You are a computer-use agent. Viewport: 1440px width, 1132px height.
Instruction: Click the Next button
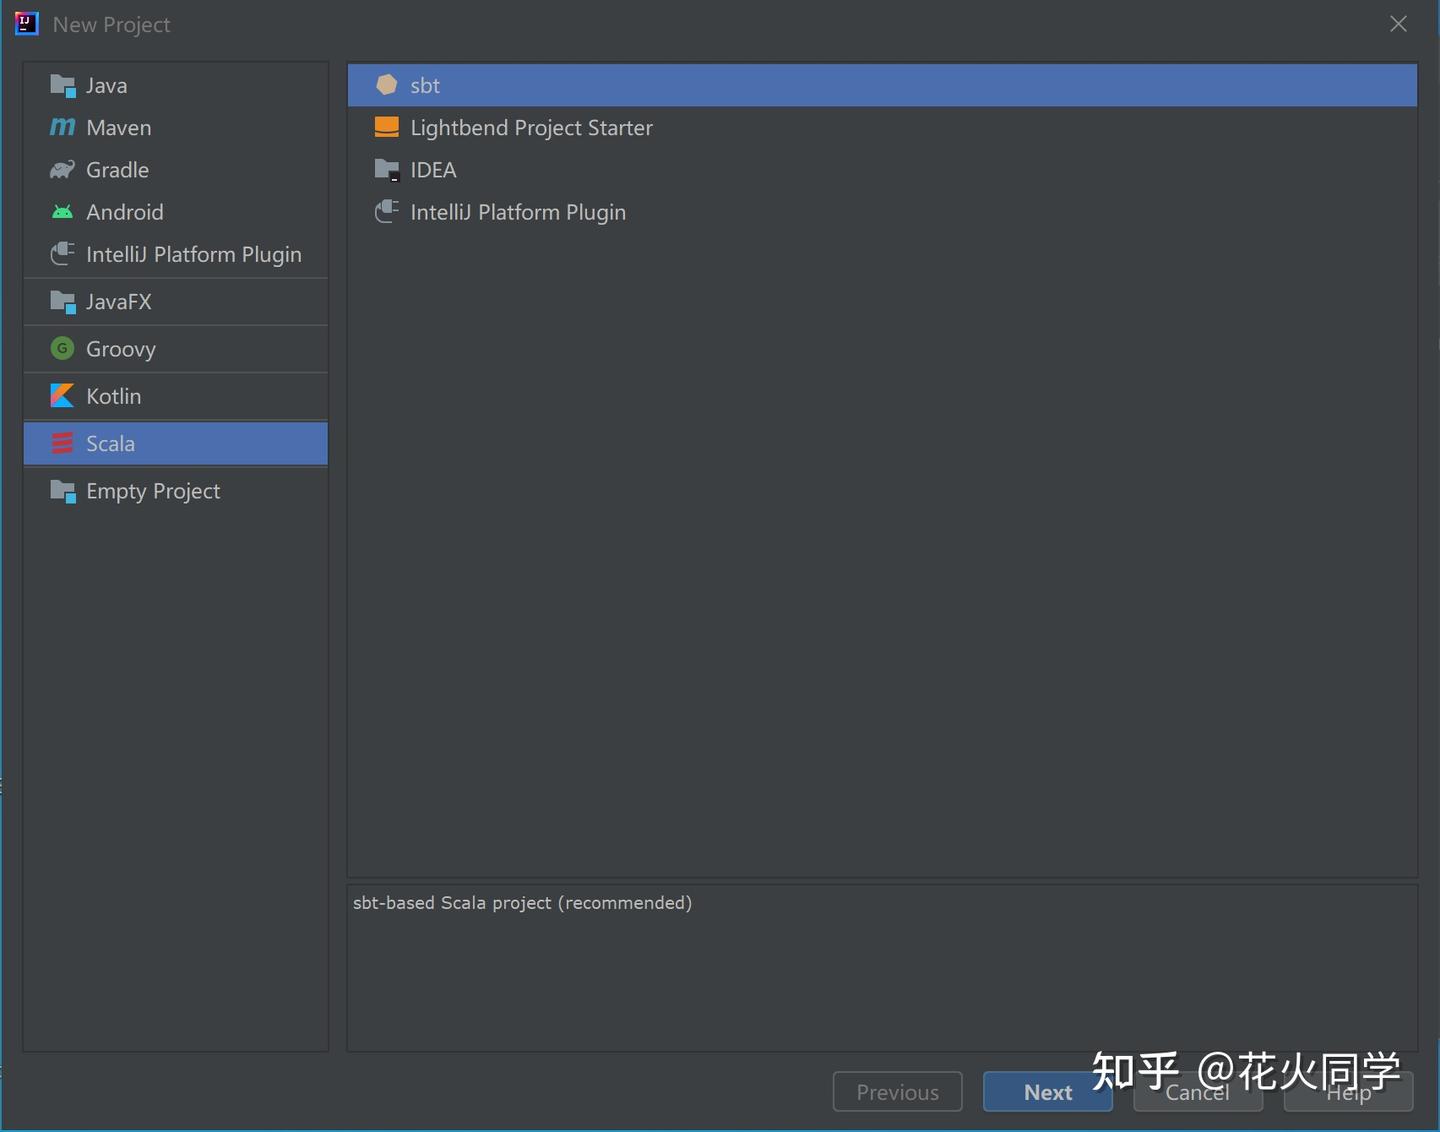click(1047, 1092)
